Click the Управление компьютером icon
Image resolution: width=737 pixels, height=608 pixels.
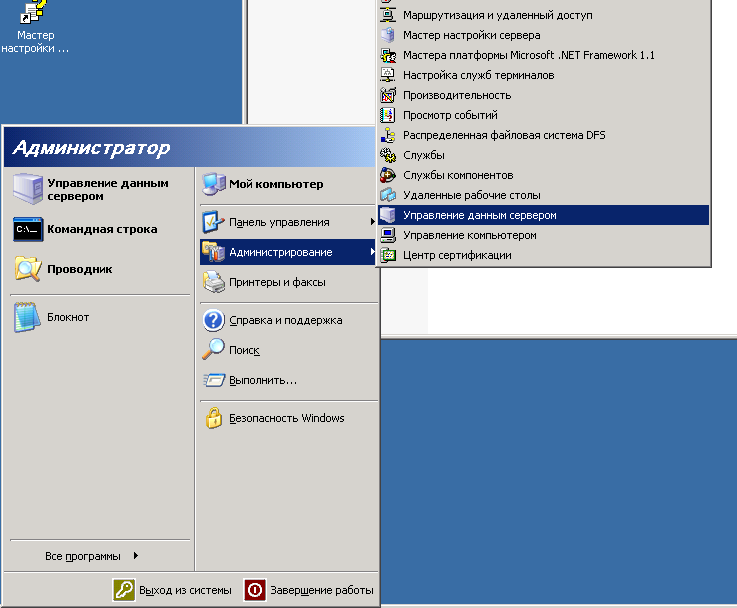pyautogui.click(x=388, y=235)
